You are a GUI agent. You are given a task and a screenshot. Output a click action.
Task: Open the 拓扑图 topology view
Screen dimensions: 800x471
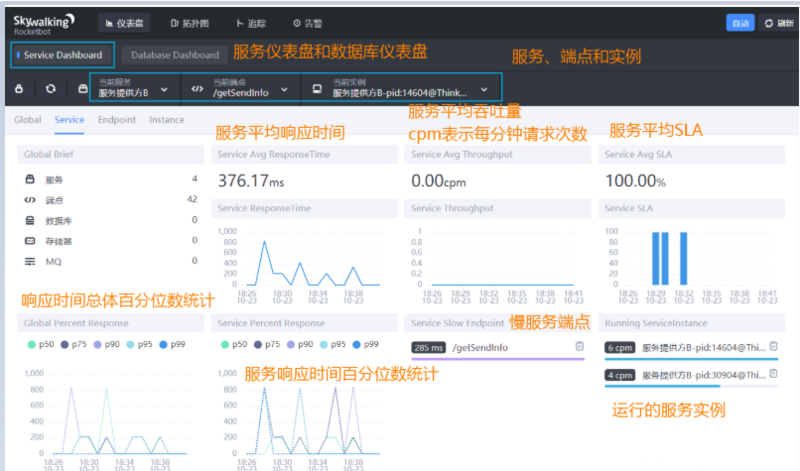pyautogui.click(x=179, y=22)
